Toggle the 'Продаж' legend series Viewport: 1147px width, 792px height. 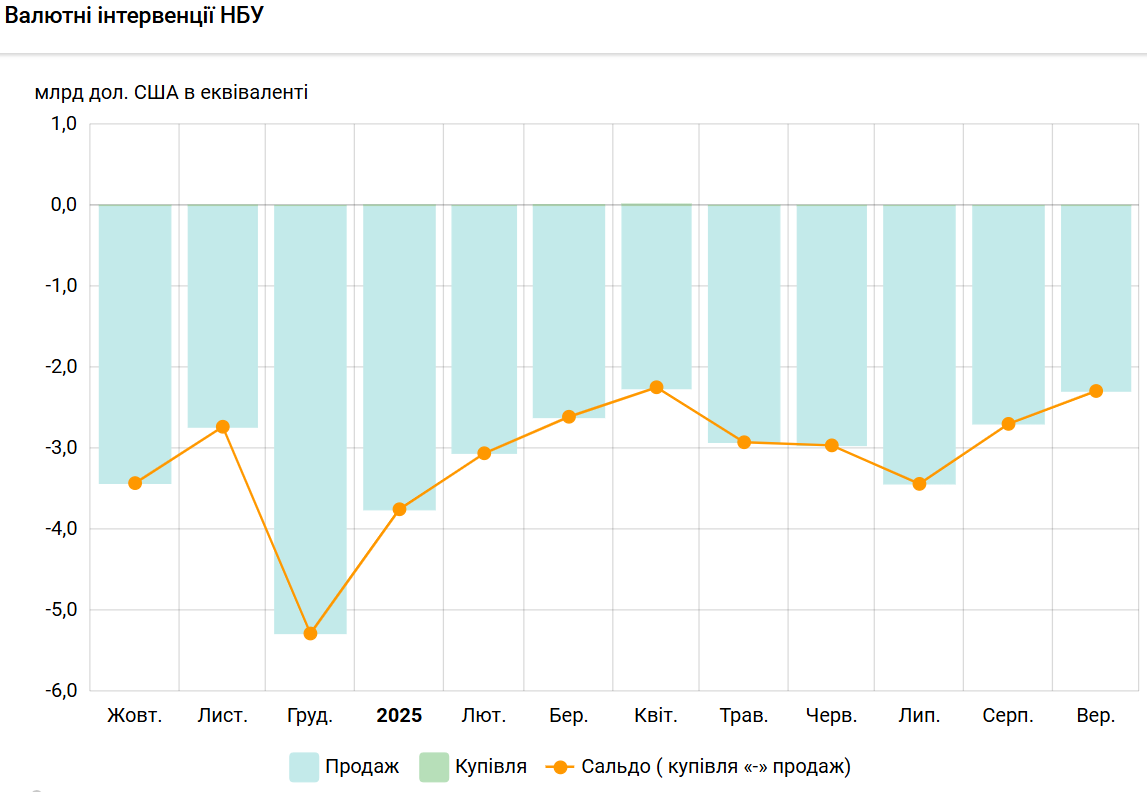coord(361,767)
